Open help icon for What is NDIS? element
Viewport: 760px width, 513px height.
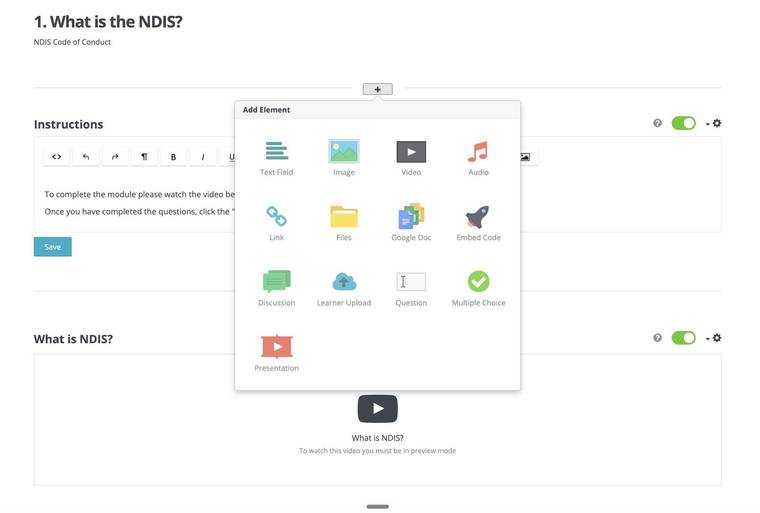(657, 337)
